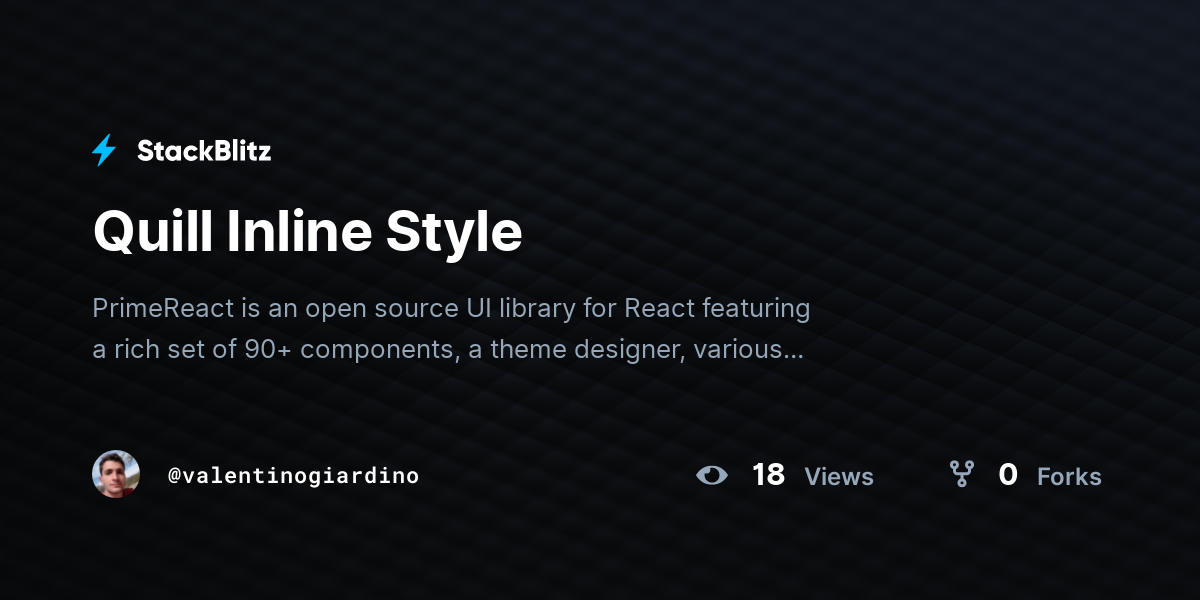Open the @valentinogiardino profile link
Image resolution: width=1200 pixels, height=600 pixels.
[x=294, y=476]
